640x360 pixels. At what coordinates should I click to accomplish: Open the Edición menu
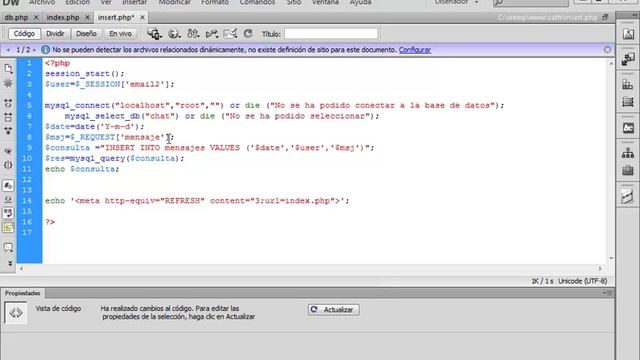(x=78, y=2)
